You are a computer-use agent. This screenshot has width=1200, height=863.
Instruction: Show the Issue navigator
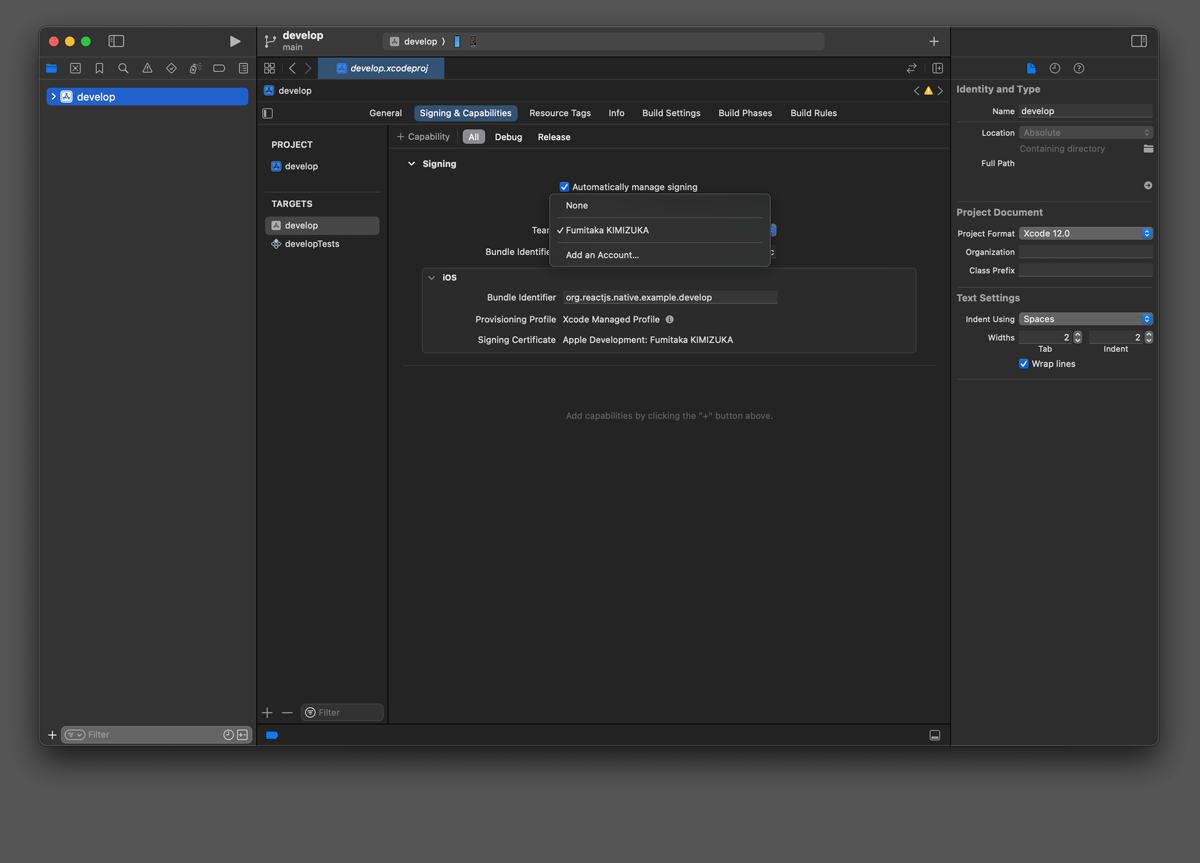[147, 69]
